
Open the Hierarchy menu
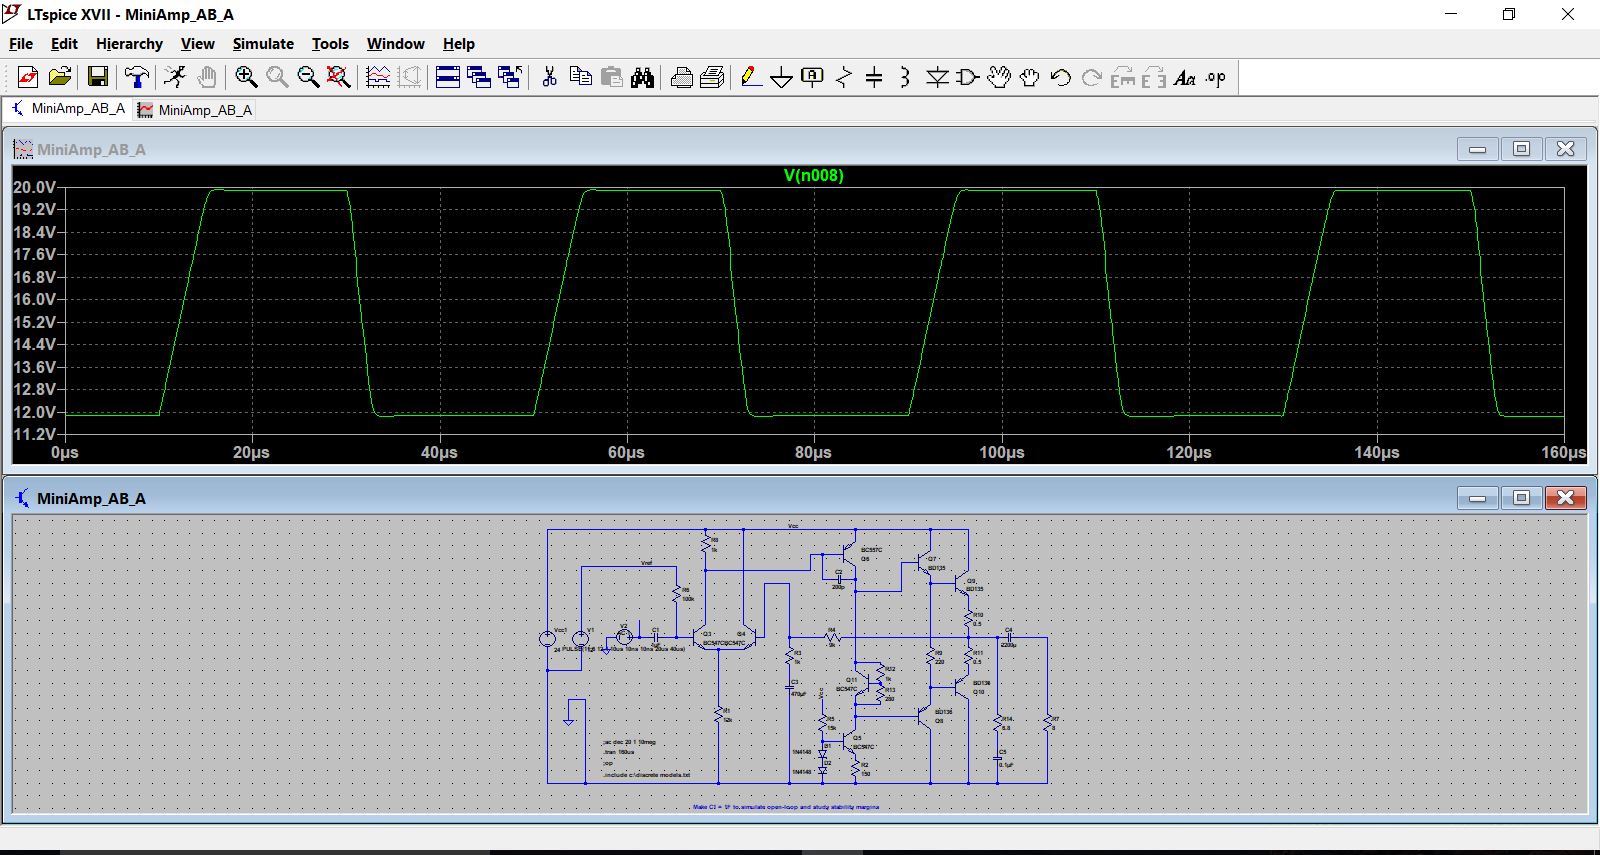coord(129,44)
